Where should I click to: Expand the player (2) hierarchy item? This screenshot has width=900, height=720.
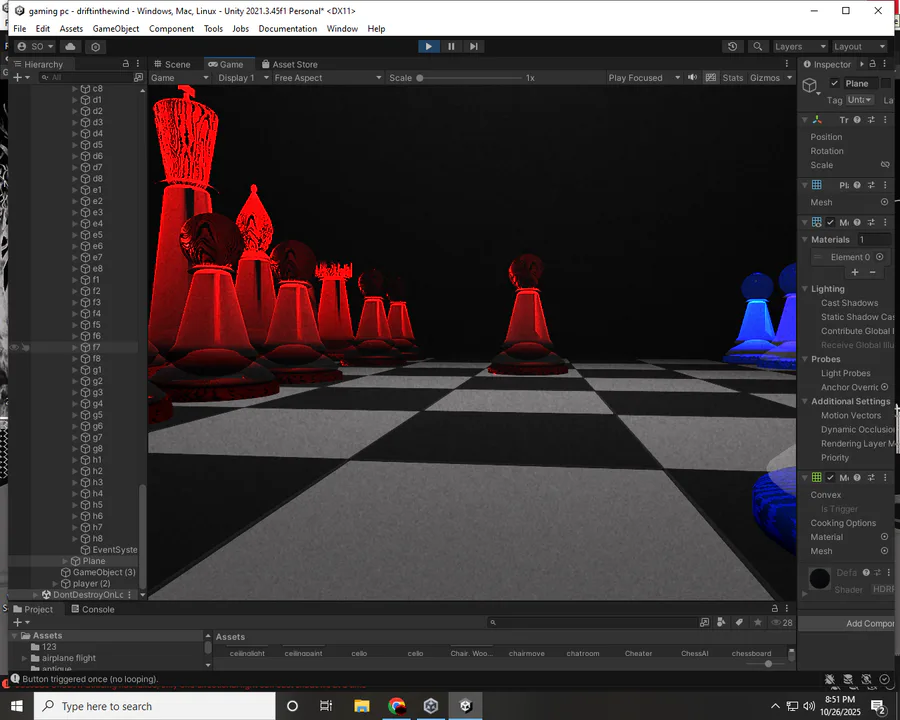55,584
